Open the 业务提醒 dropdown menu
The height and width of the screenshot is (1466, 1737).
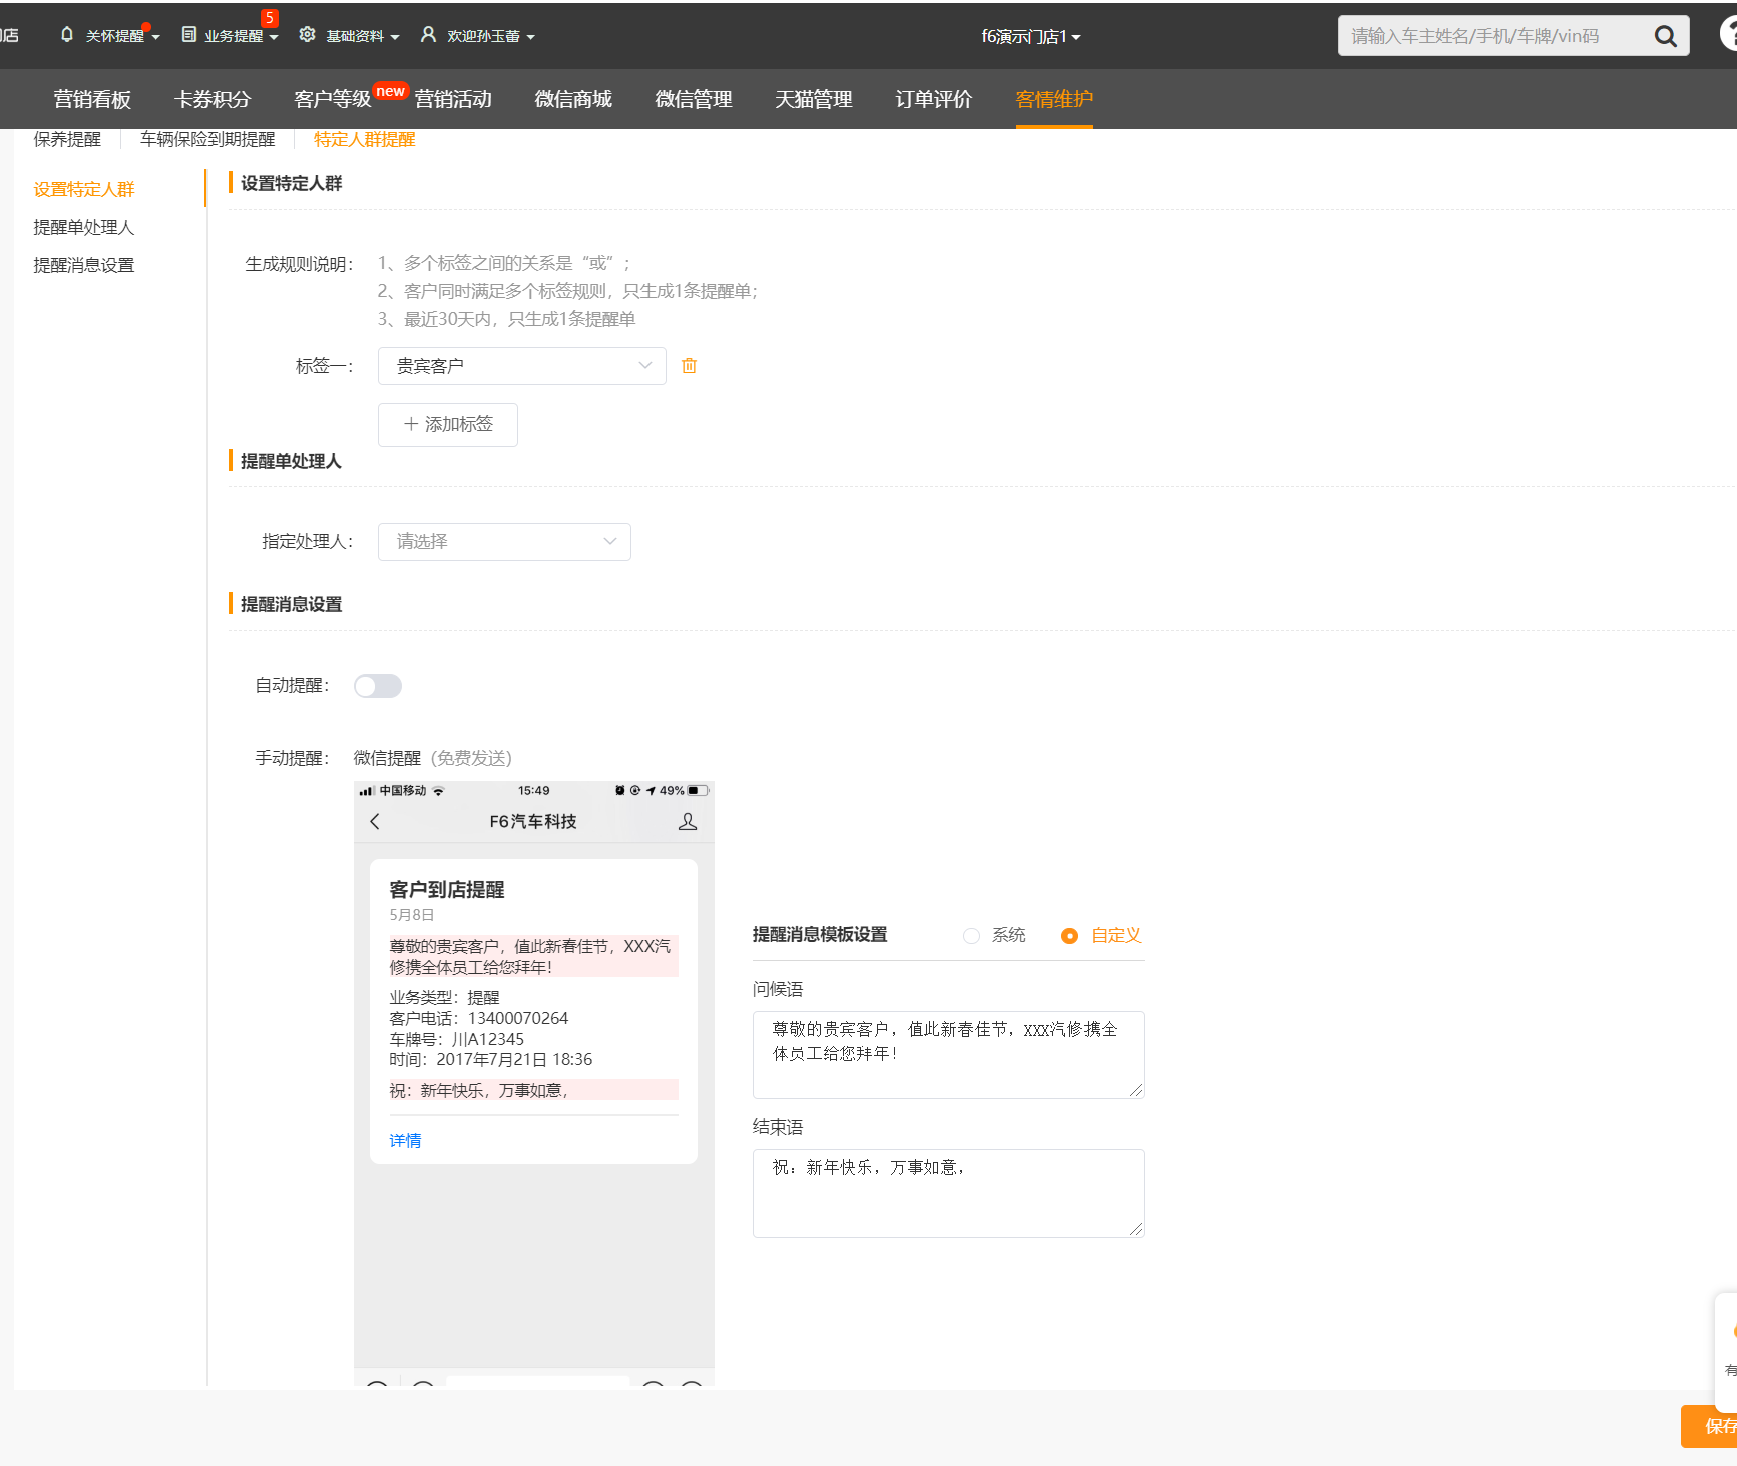(x=241, y=36)
